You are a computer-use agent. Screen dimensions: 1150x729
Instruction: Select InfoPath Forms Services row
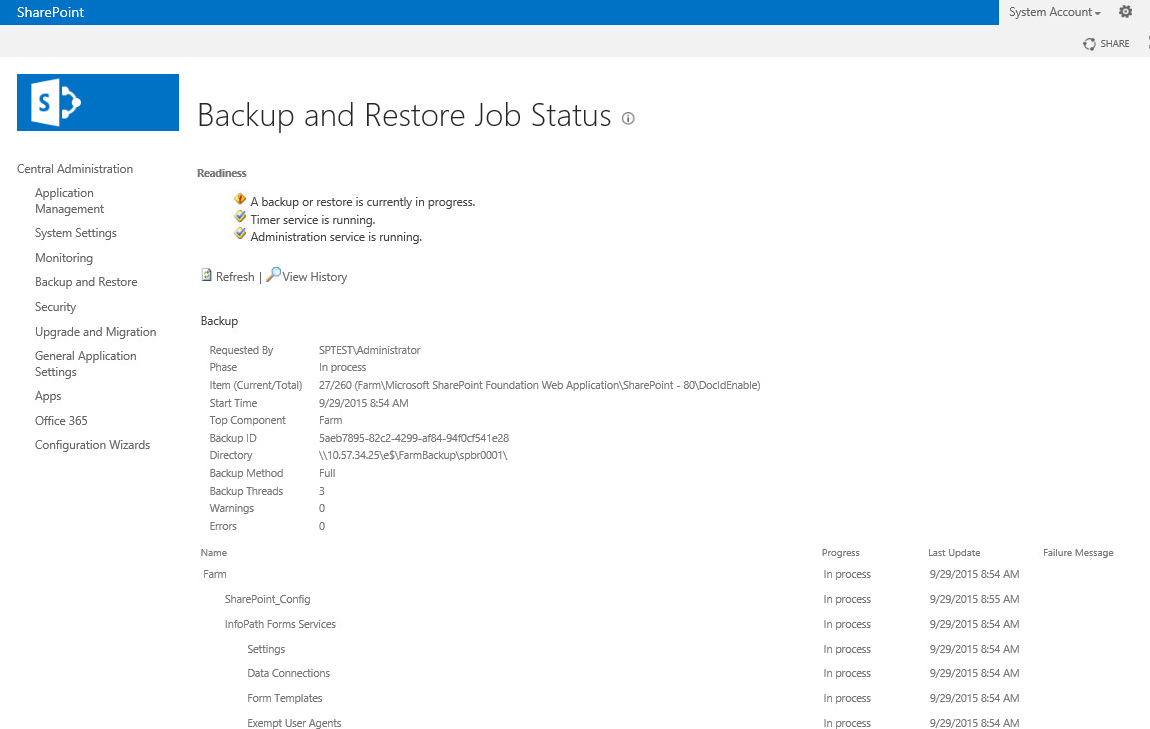tap(280, 624)
